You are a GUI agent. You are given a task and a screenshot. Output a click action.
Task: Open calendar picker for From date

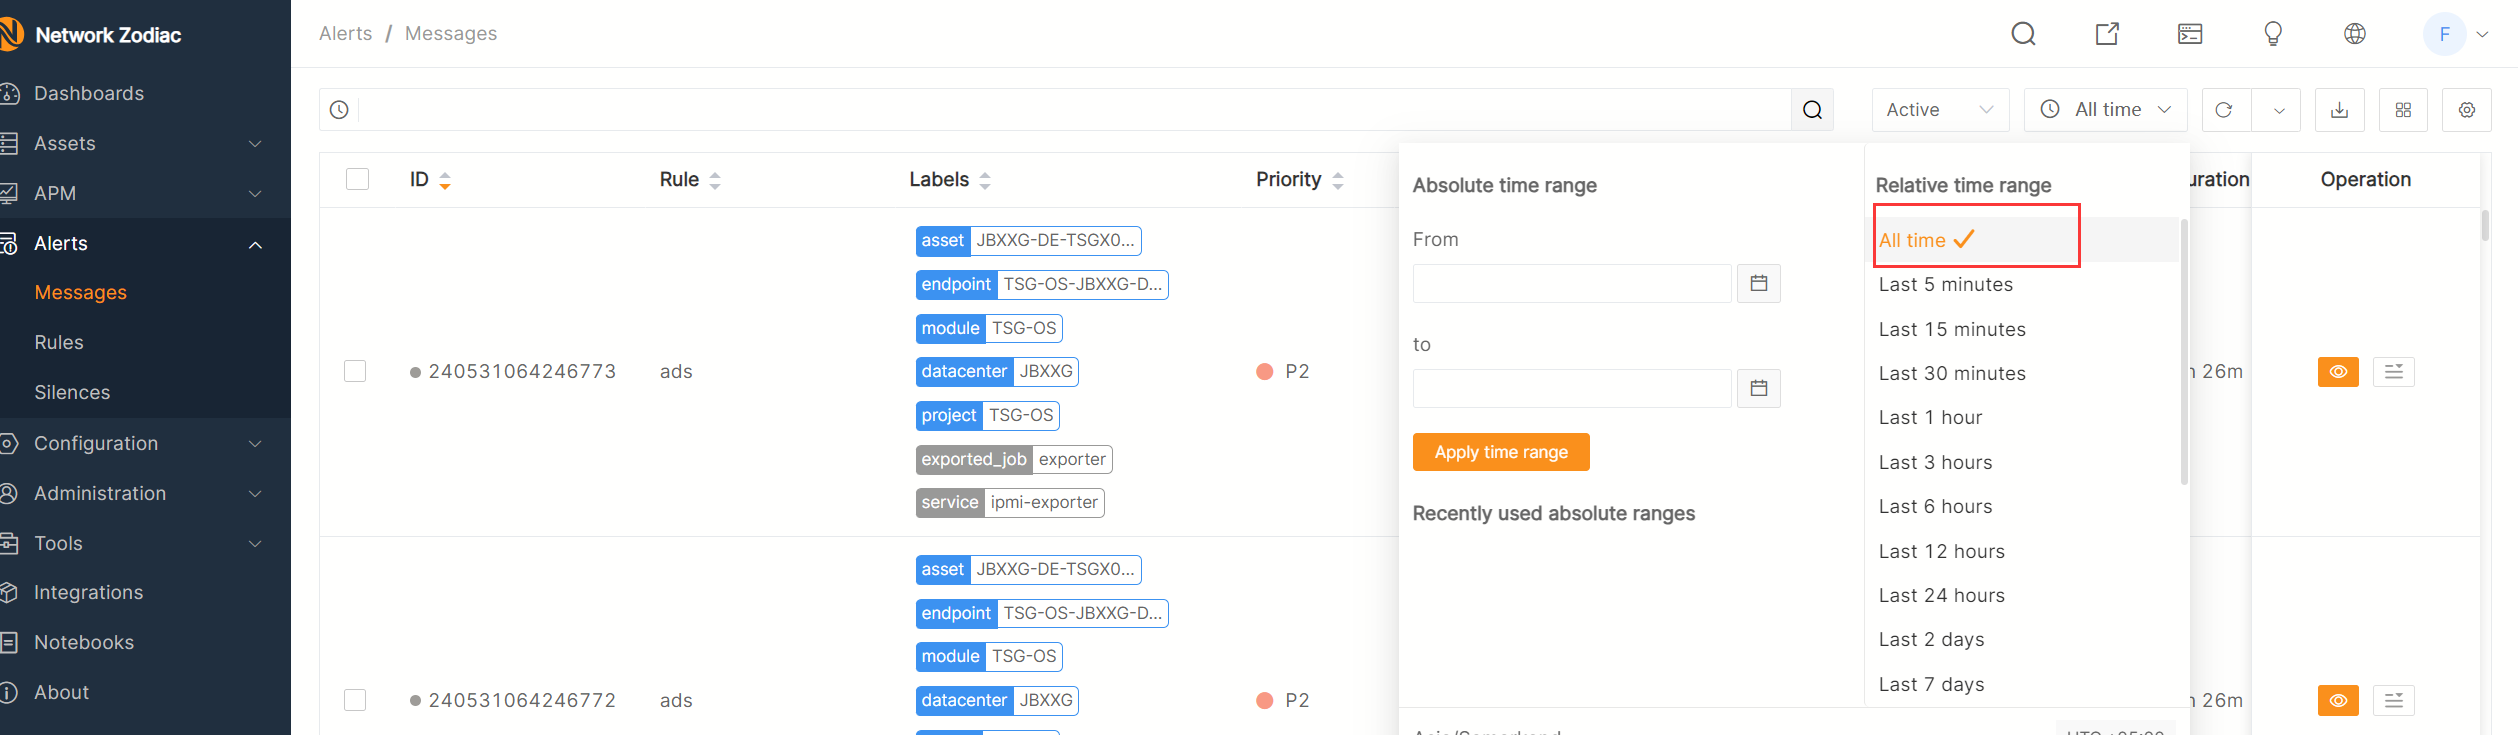pyautogui.click(x=1758, y=284)
